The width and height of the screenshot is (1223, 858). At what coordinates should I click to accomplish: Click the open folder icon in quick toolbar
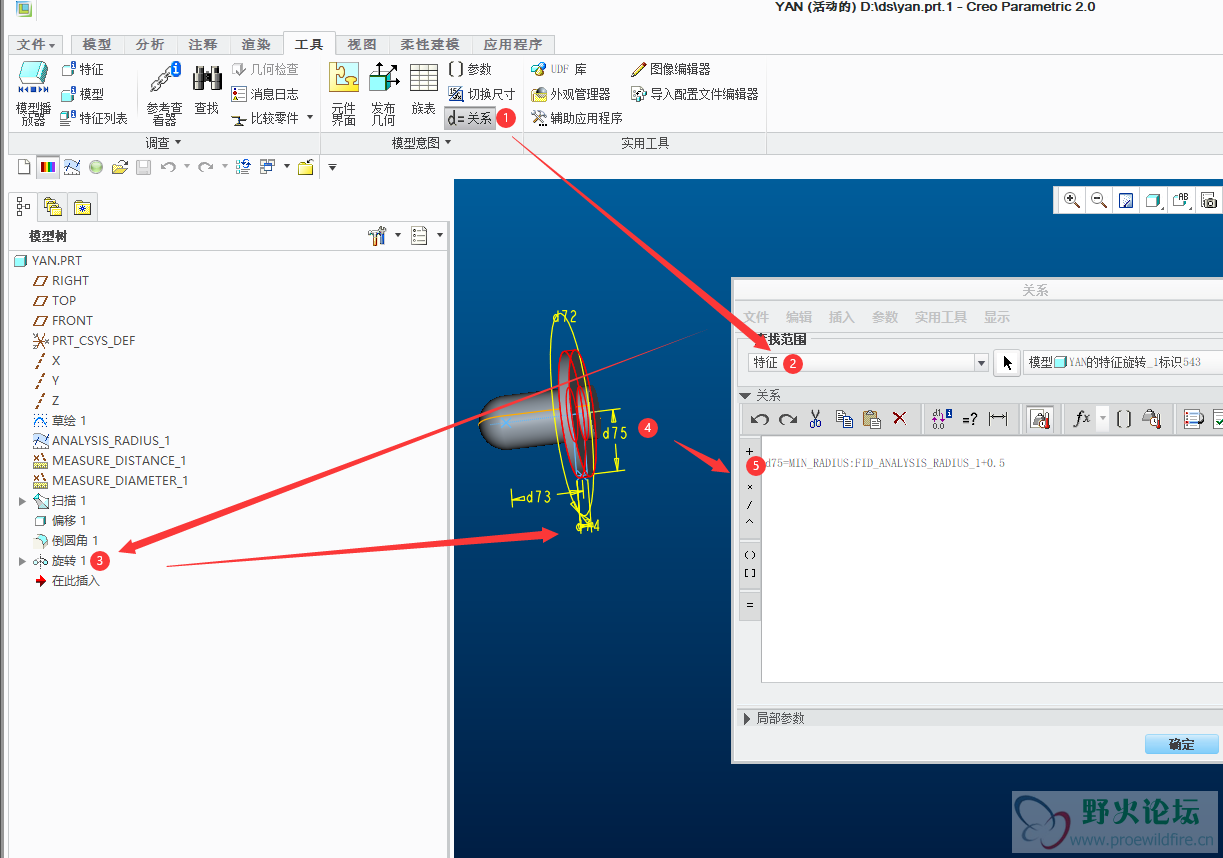[x=120, y=167]
